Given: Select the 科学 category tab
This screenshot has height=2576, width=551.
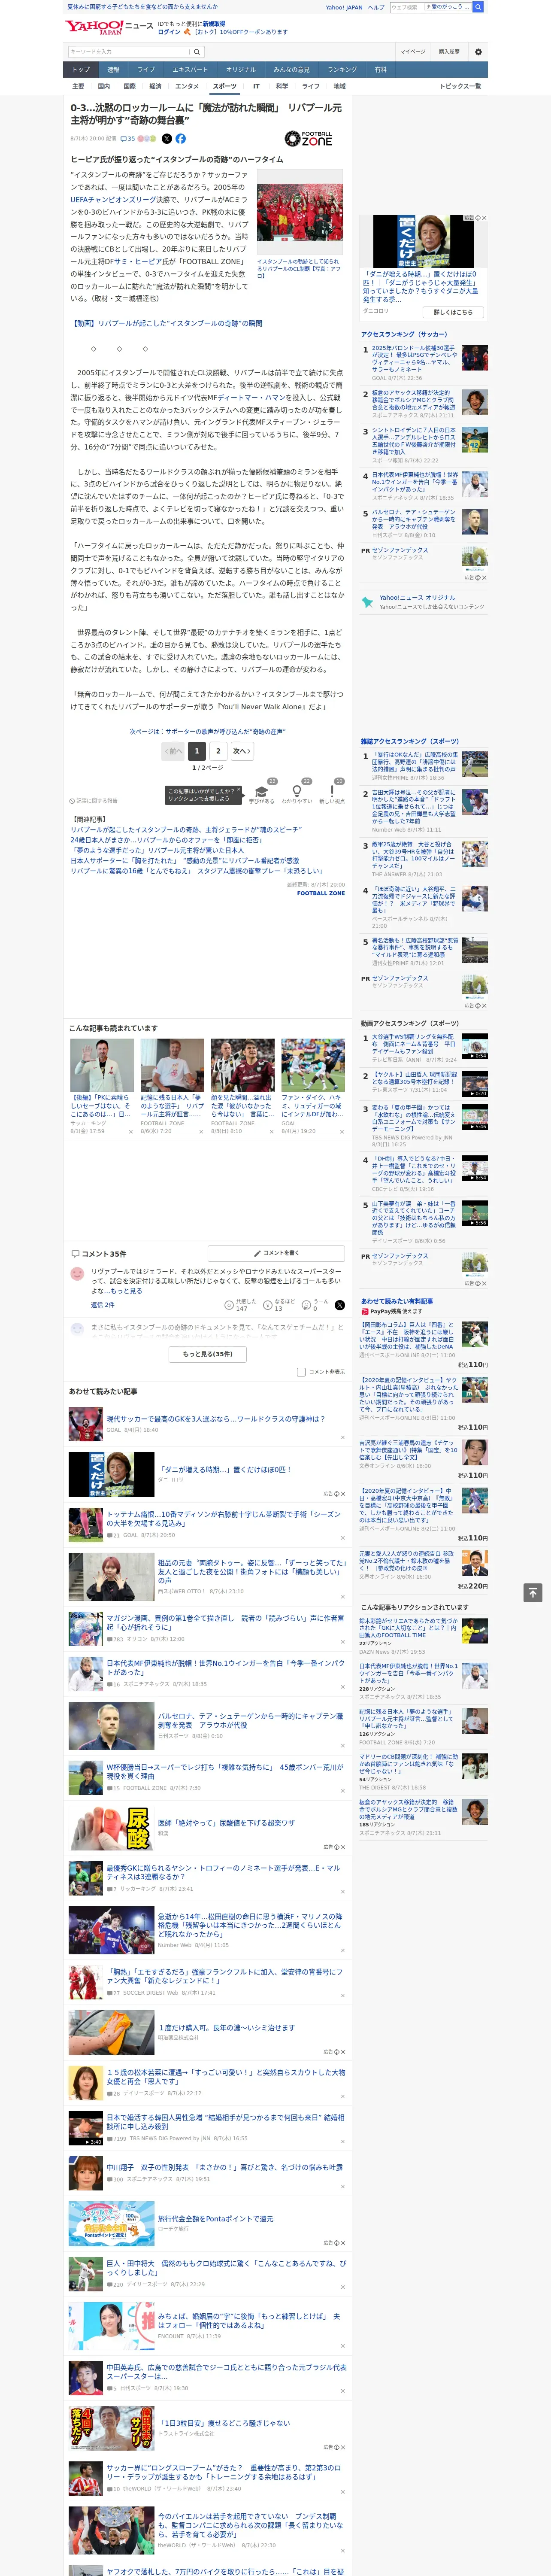Looking at the screenshot, I should pyautogui.click(x=282, y=86).
